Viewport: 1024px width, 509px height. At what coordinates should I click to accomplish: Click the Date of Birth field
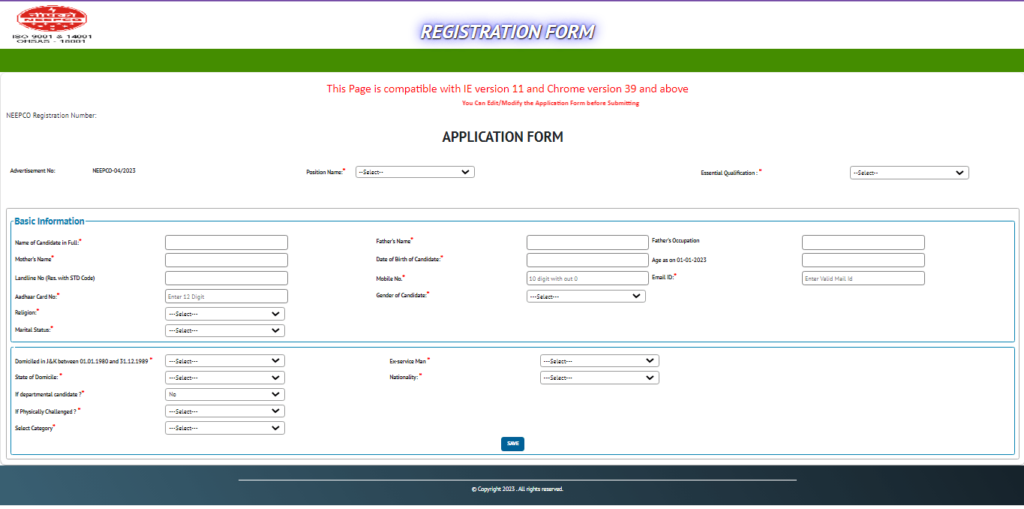click(587, 260)
